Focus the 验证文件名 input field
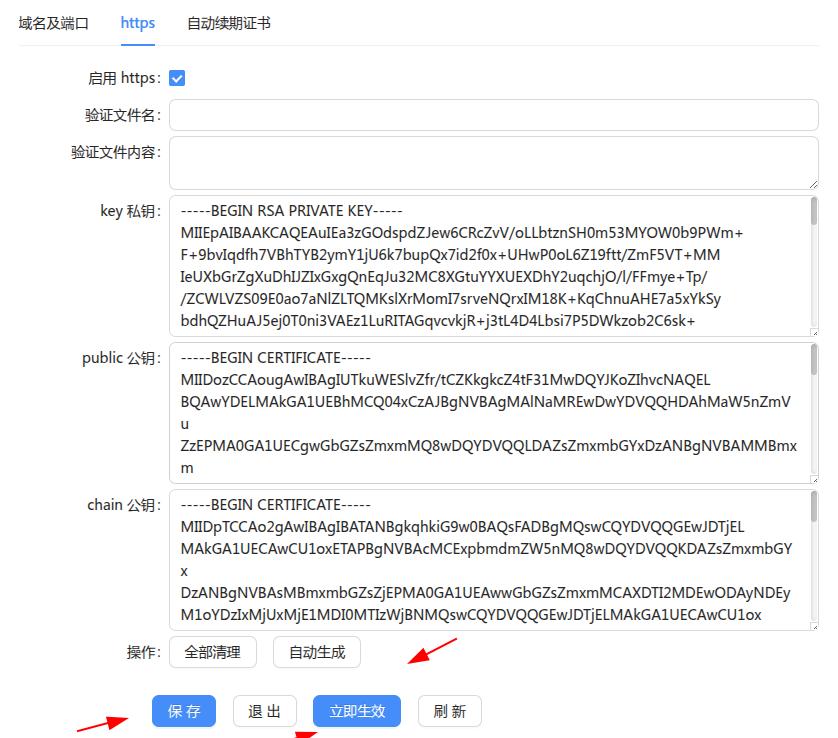 493,115
